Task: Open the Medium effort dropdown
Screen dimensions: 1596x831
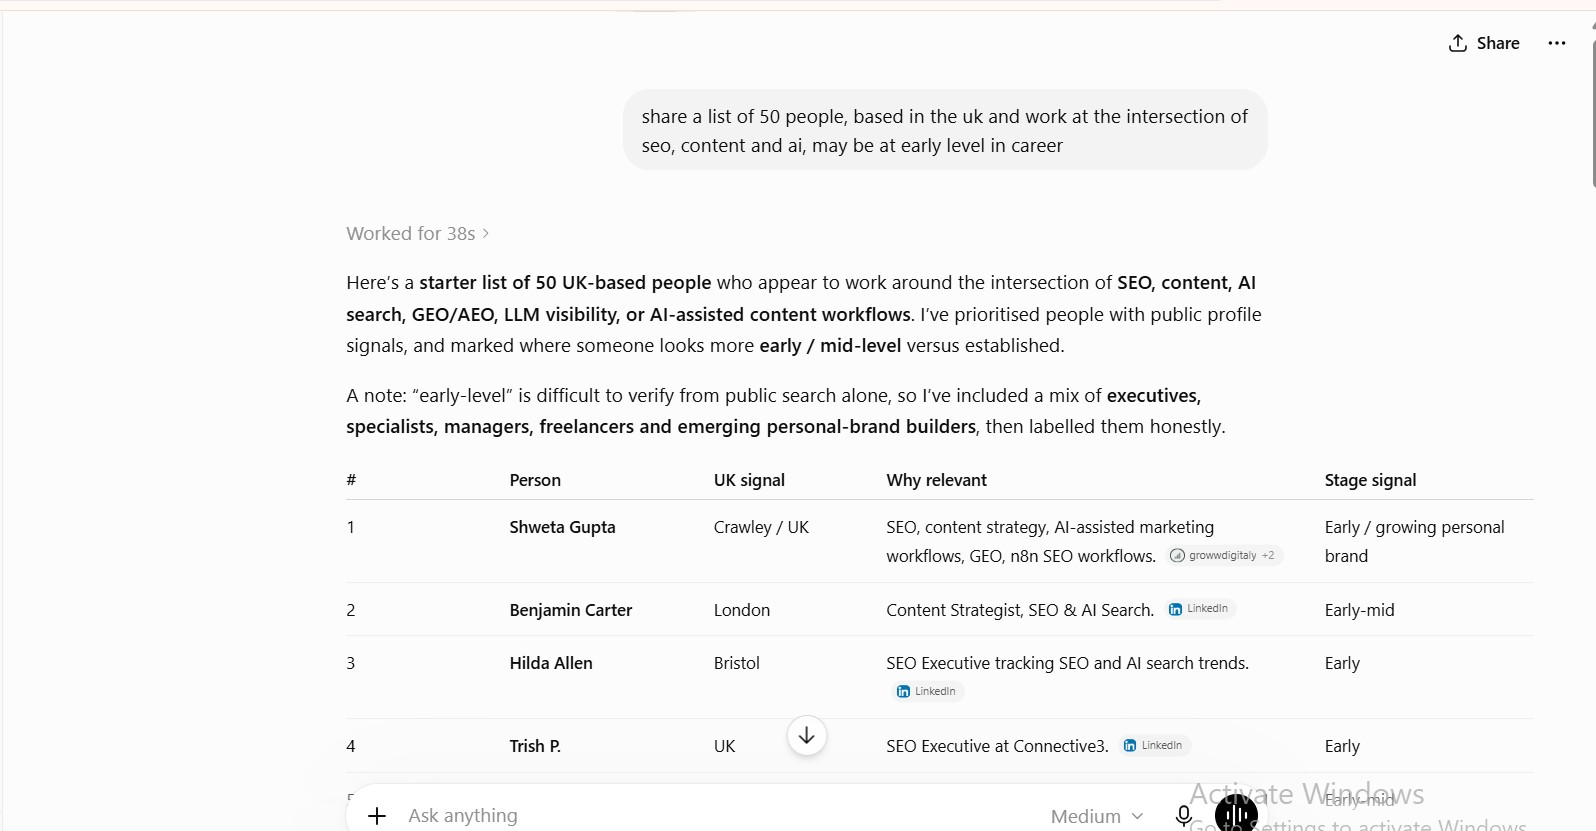Action: coord(1097,816)
